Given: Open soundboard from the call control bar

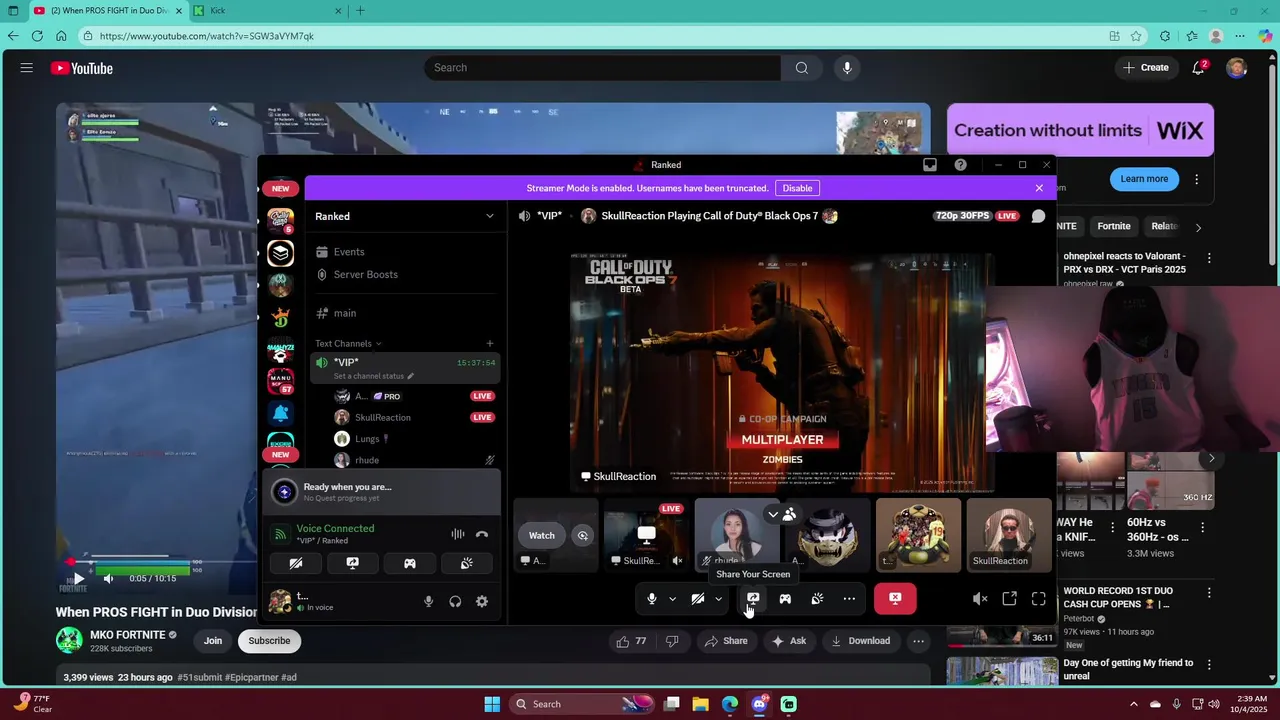Looking at the screenshot, I should 817,599.
